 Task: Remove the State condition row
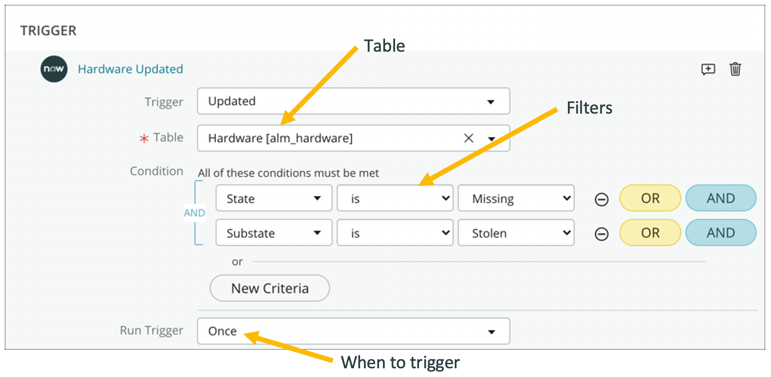tap(601, 199)
